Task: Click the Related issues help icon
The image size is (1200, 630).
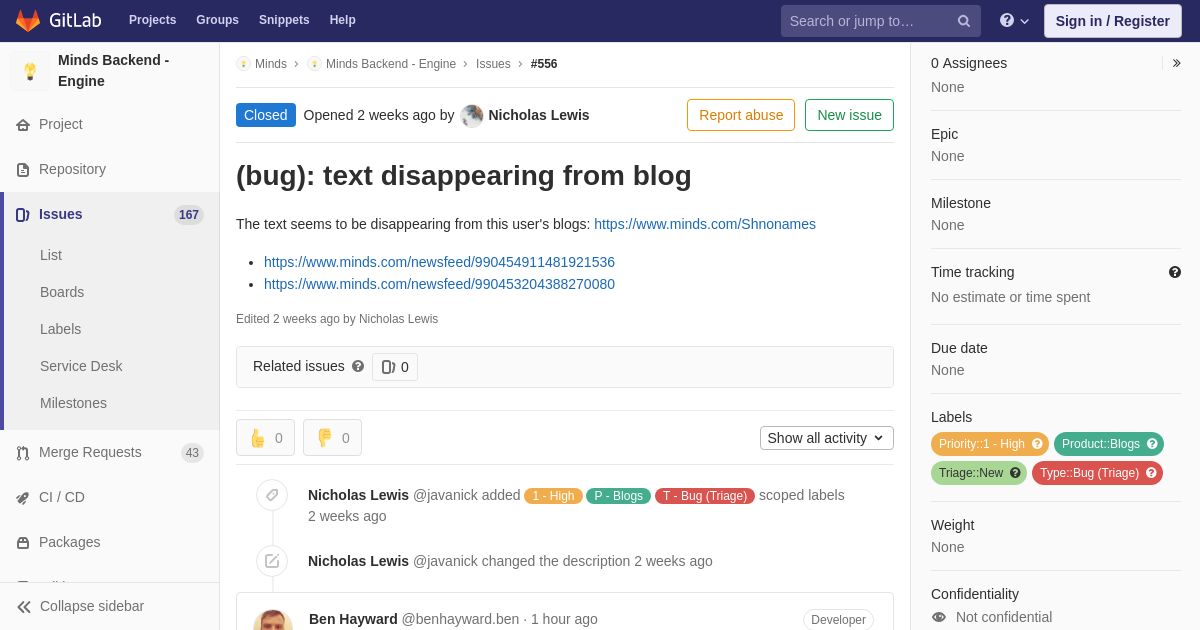Action: (x=358, y=367)
